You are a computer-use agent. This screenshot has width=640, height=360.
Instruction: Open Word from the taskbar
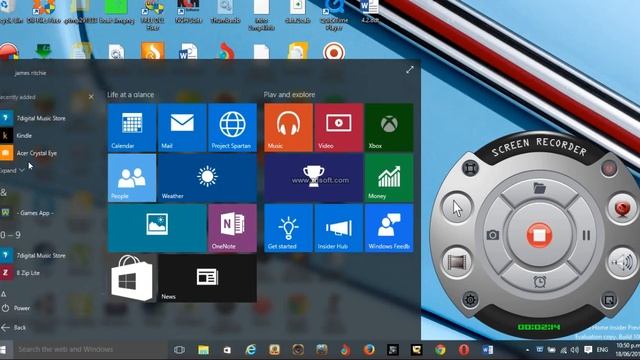click(x=487, y=350)
